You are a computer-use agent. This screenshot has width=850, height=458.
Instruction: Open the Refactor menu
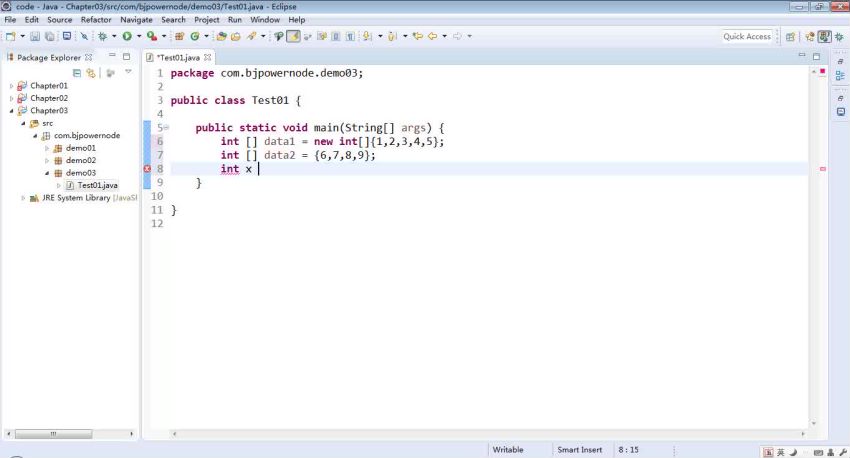click(96, 19)
